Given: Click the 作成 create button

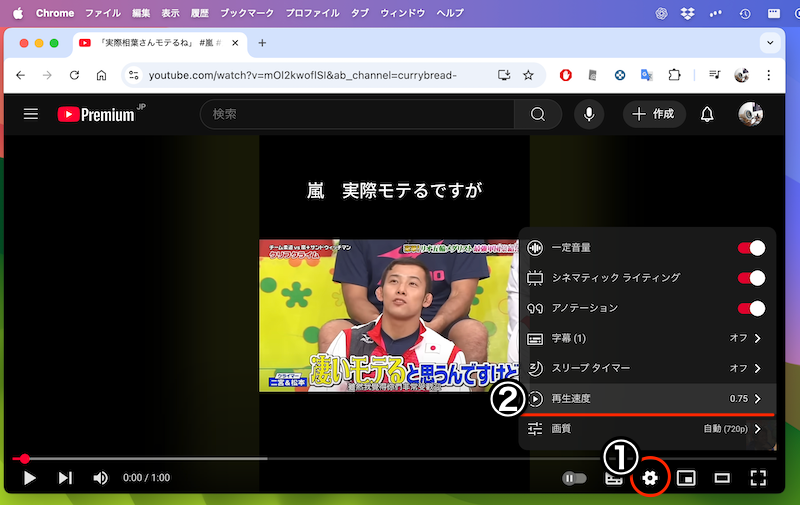Looking at the screenshot, I should (654, 114).
